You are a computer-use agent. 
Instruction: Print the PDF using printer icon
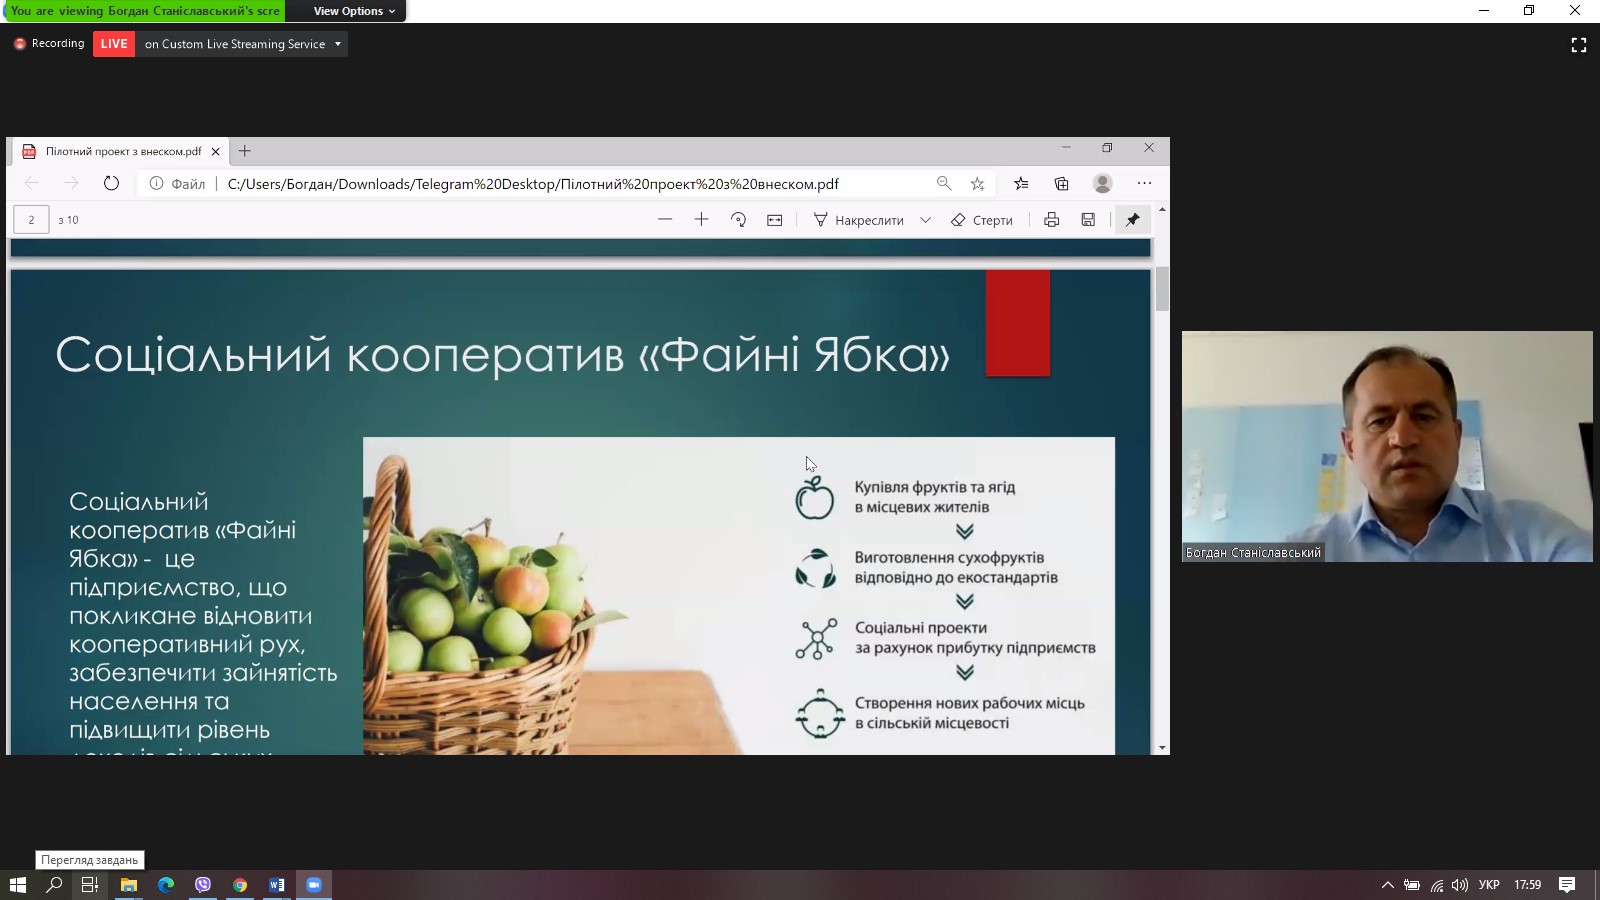(x=1051, y=220)
